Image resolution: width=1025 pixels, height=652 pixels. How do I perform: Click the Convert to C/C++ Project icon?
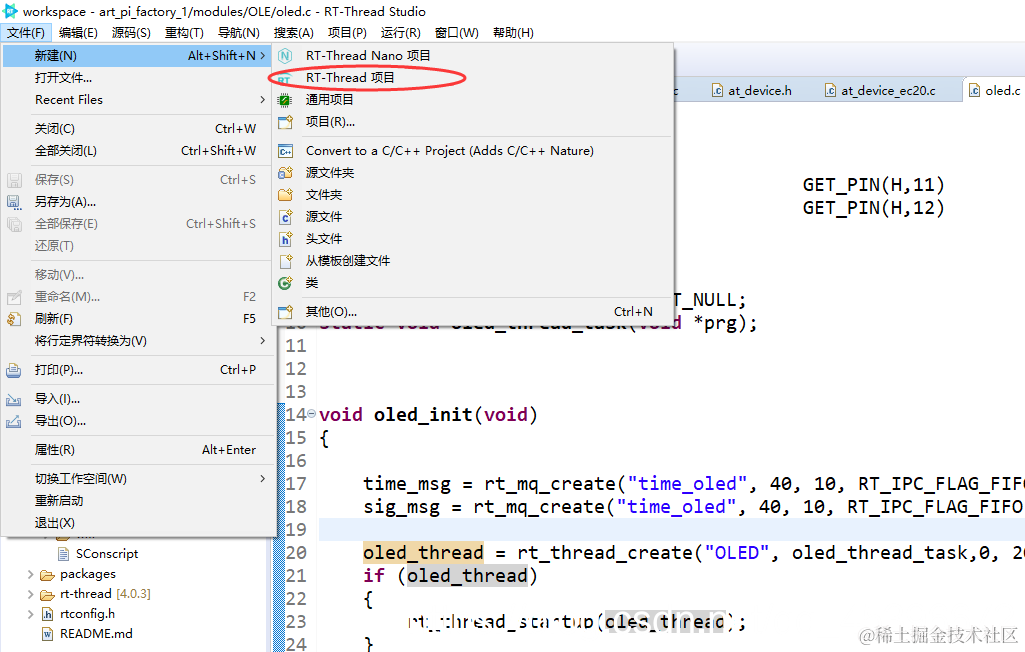pyautogui.click(x=285, y=151)
